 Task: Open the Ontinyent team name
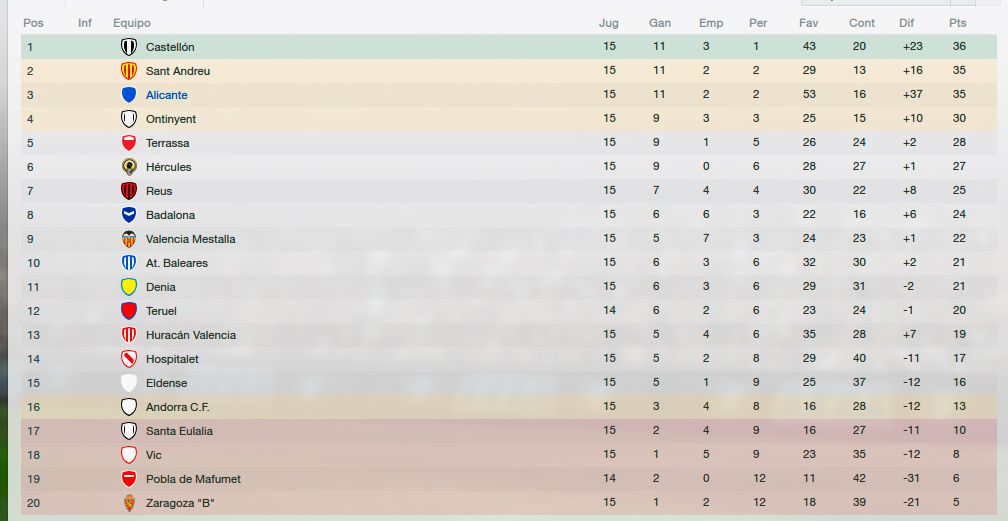pyautogui.click(x=171, y=119)
